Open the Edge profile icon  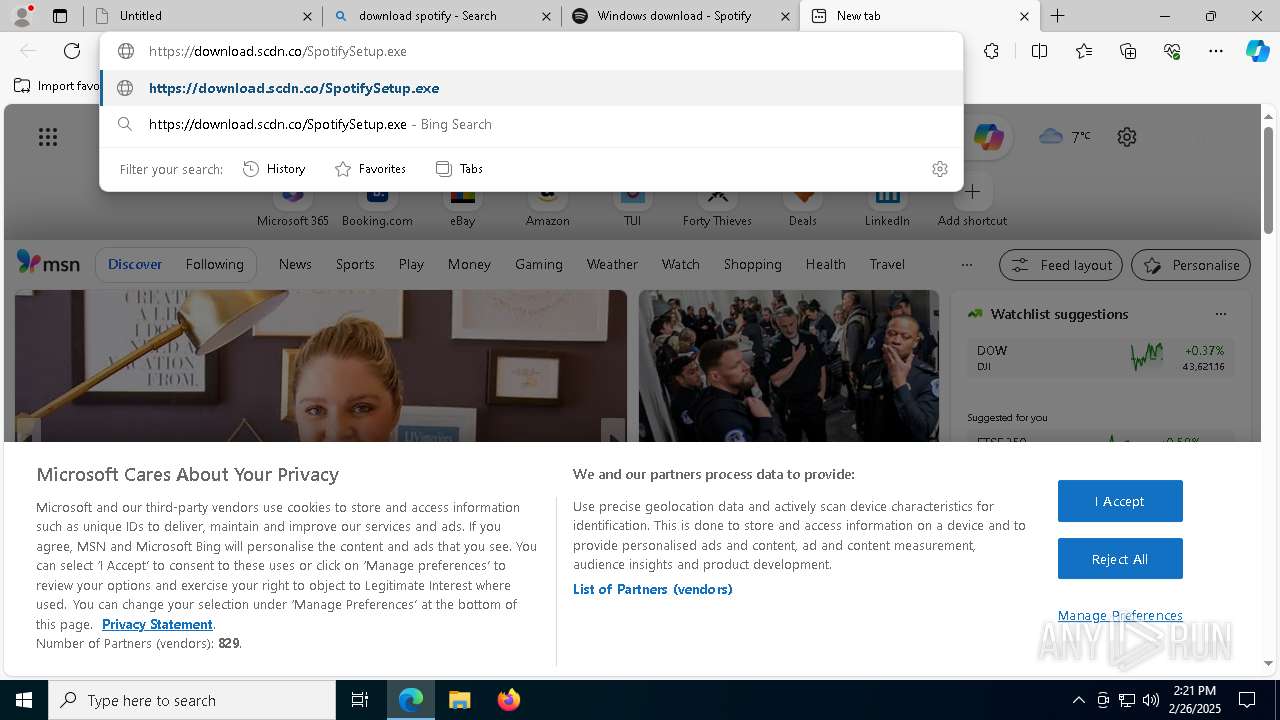coord(21,16)
